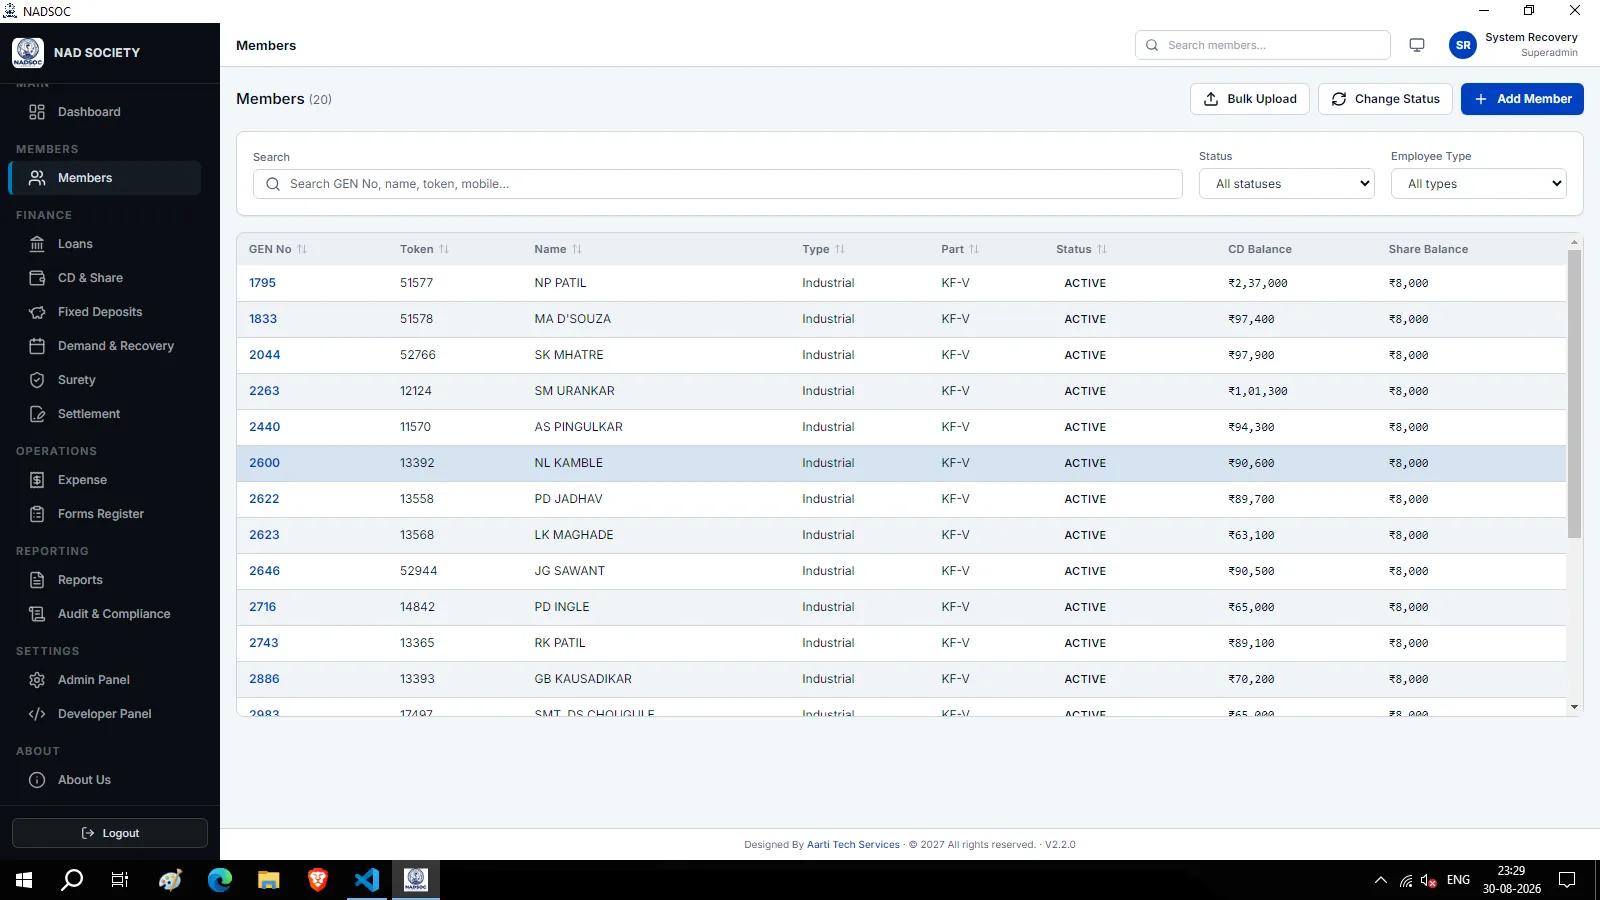Viewport: 1600px width, 900px height.
Task: Open About Us page
Action: [105, 780]
